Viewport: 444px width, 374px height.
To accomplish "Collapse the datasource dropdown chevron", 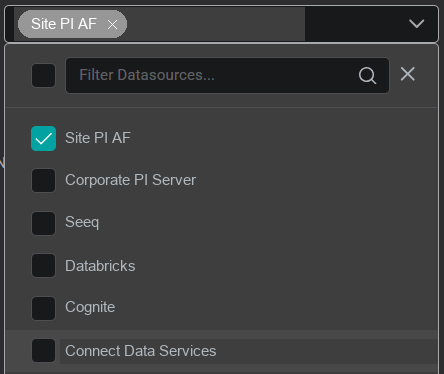I will pyautogui.click(x=416, y=24).
